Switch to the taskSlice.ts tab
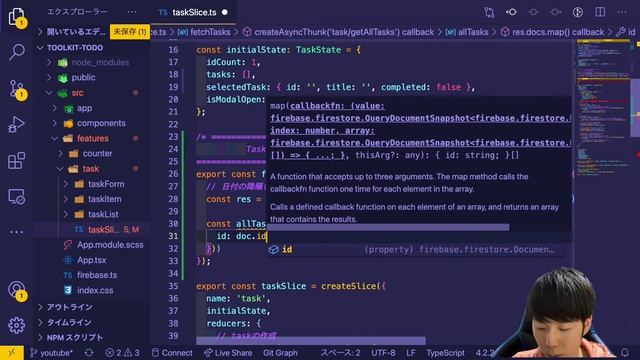This screenshot has width=640, height=360. pos(194,12)
